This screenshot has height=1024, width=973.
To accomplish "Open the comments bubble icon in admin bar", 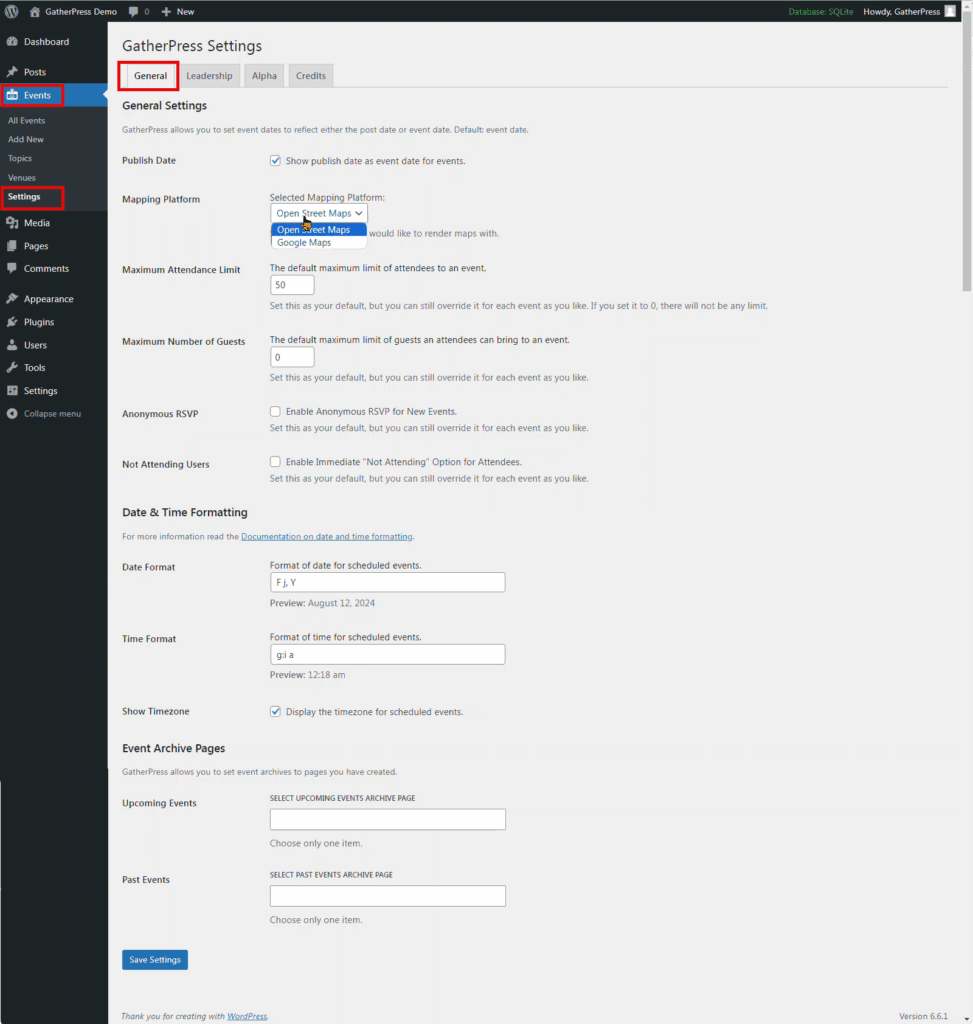I will tap(134, 11).
